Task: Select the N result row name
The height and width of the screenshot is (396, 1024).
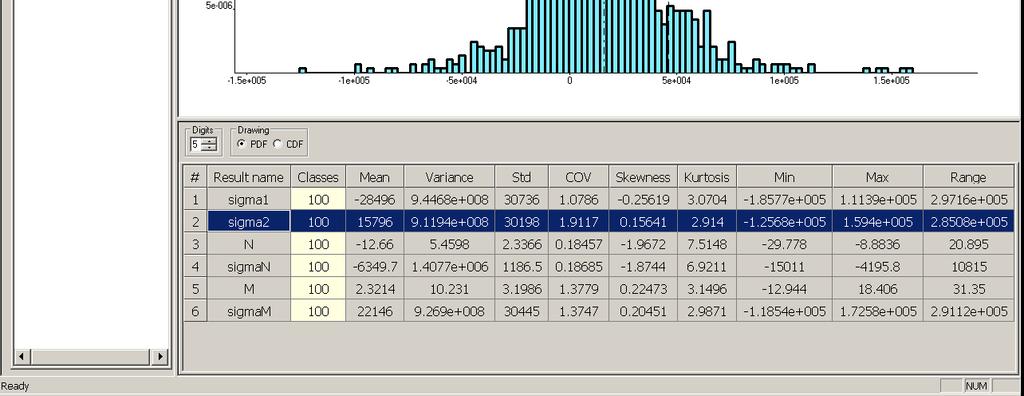Action: tap(249, 244)
